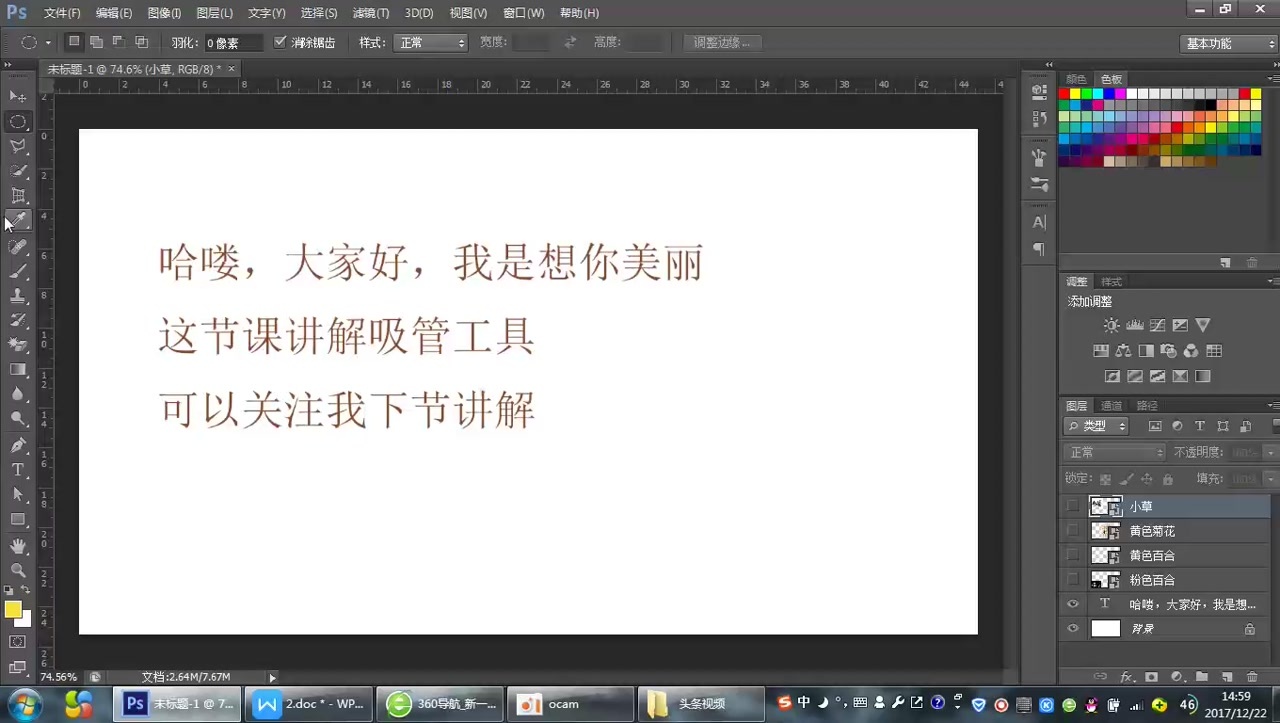Open the 文件(F) menu
The image size is (1280, 723).
62,13
